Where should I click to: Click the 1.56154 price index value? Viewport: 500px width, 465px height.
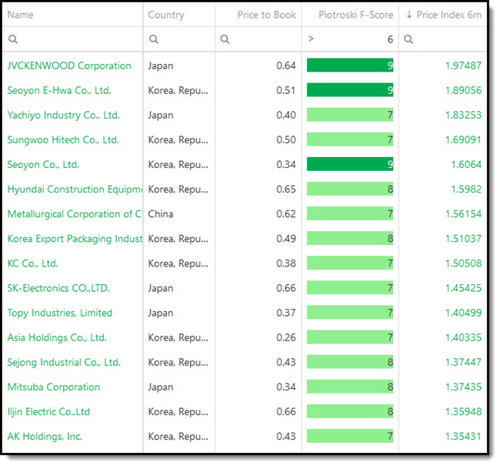tap(463, 214)
